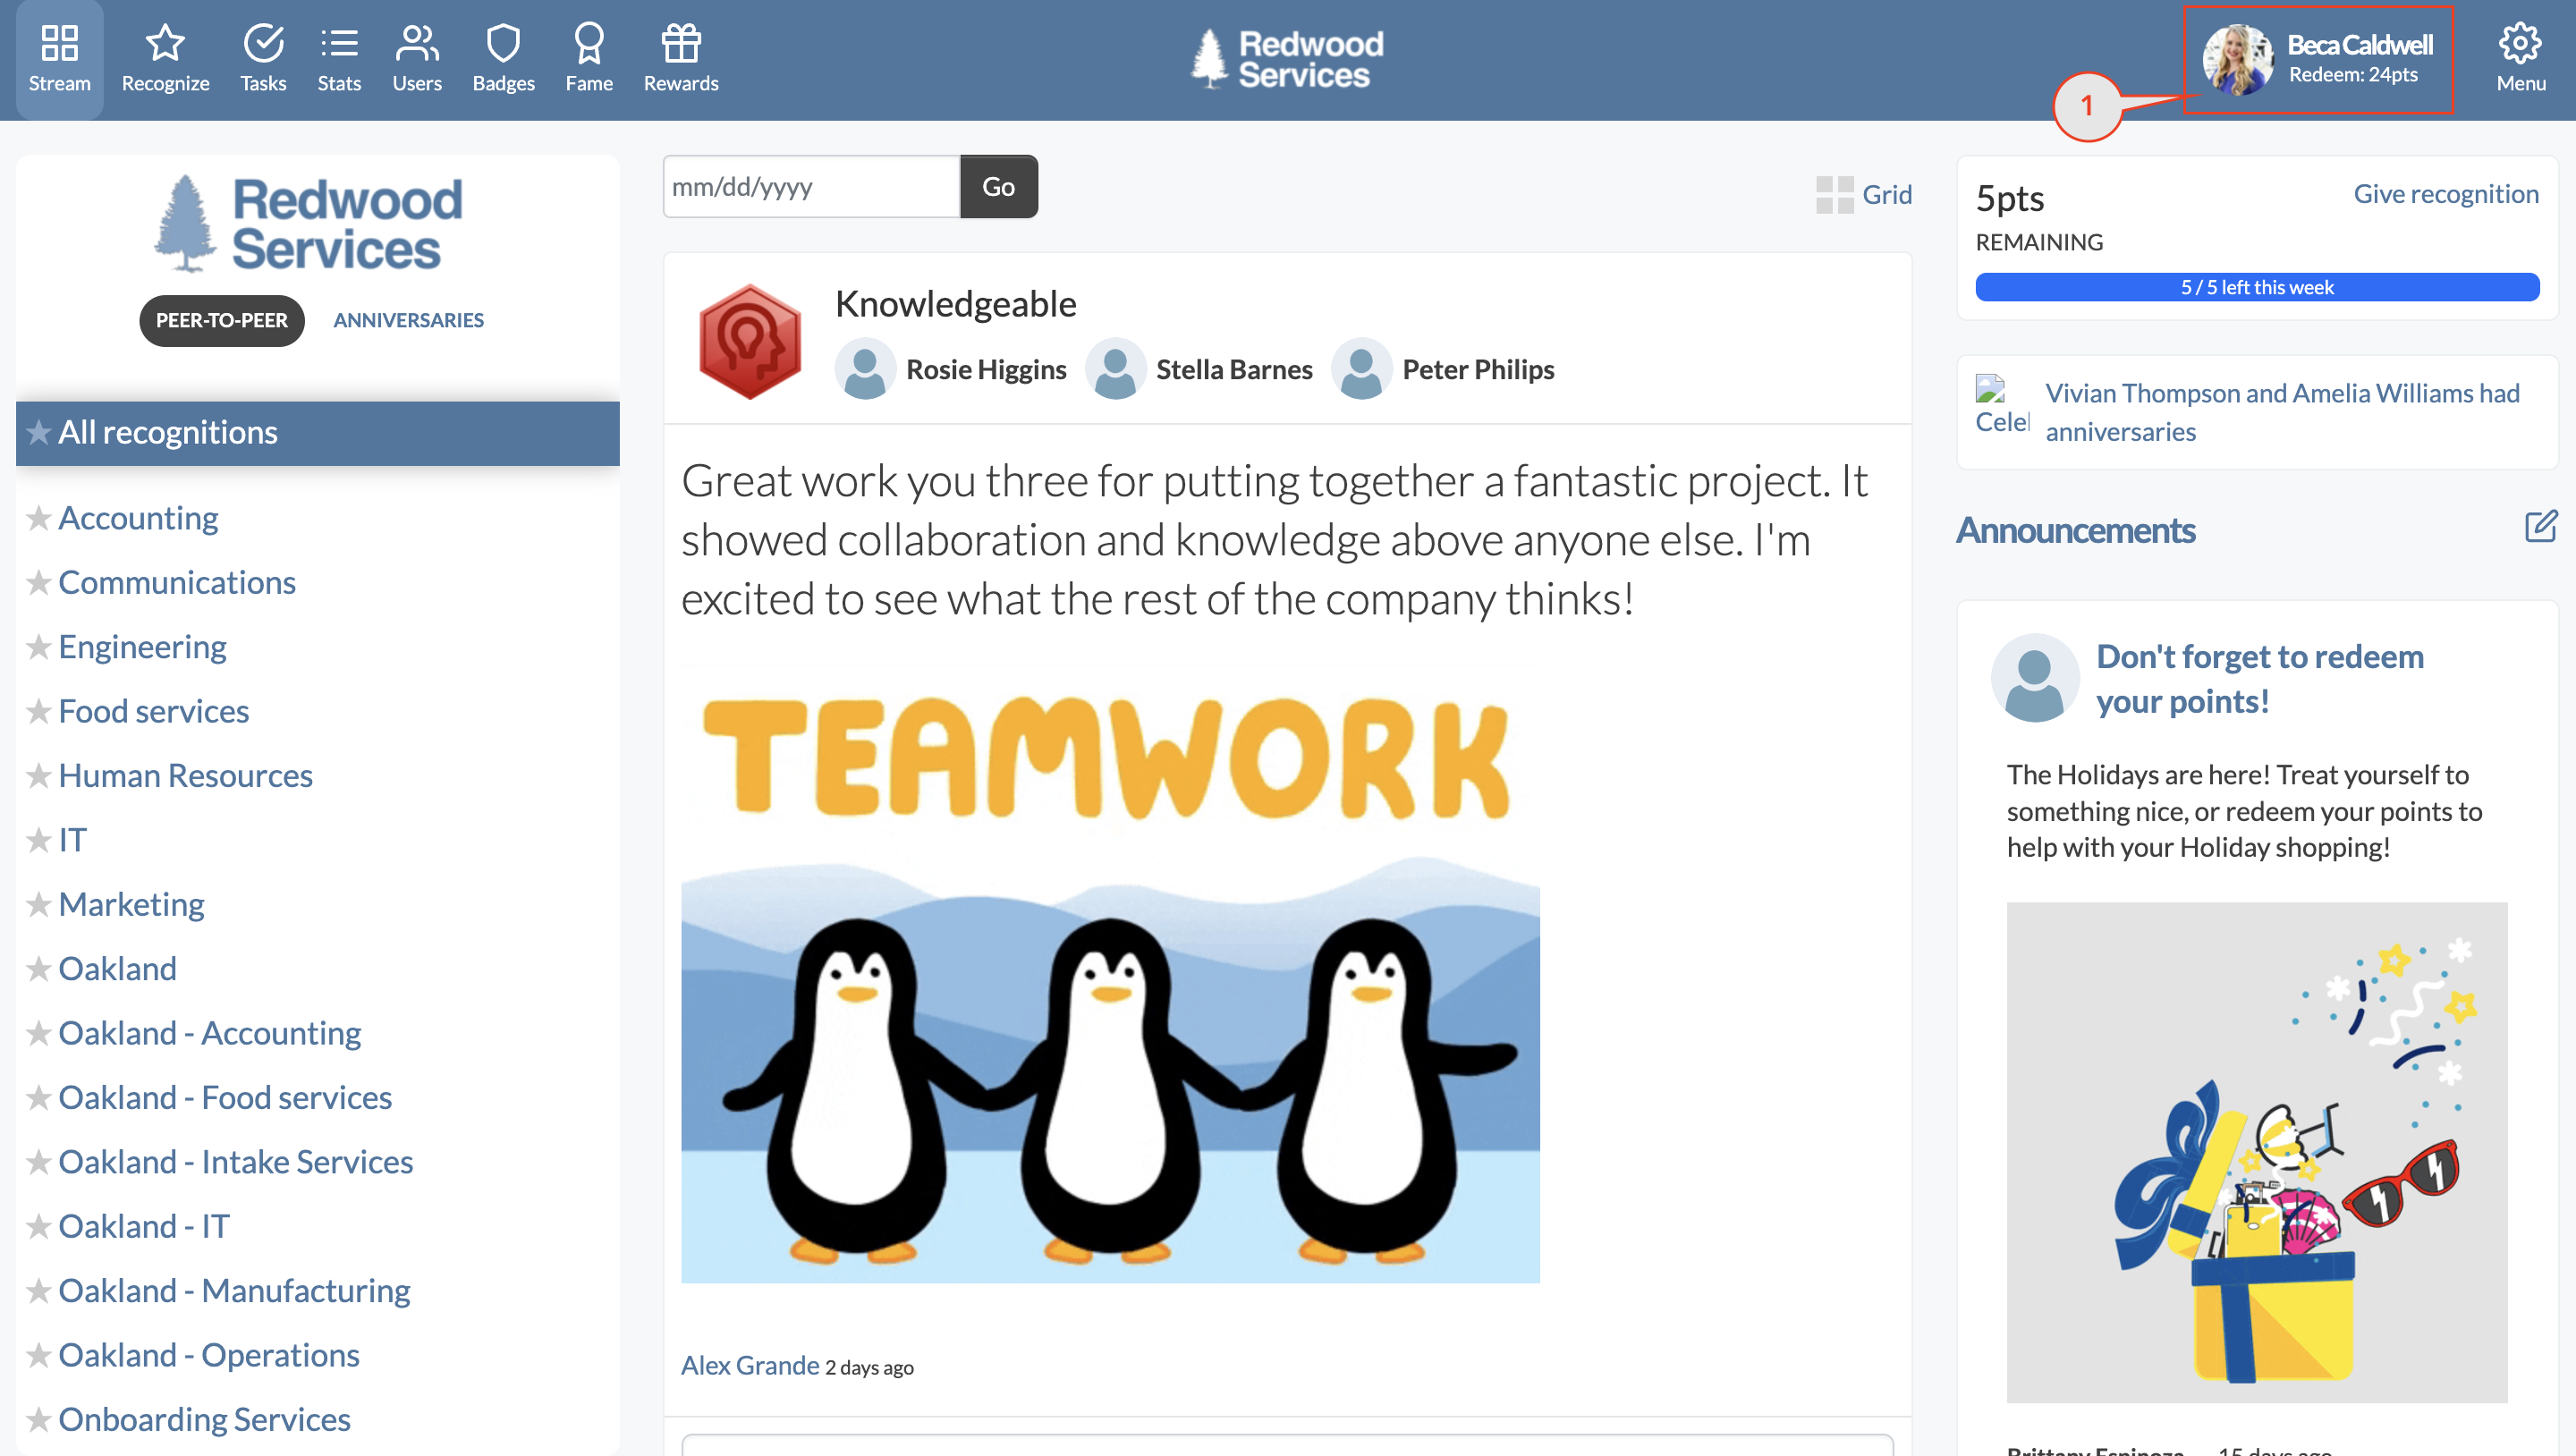Click the red Knowledgeable badge icon
Viewport: 2576px width, 1456px height.
coord(750,340)
